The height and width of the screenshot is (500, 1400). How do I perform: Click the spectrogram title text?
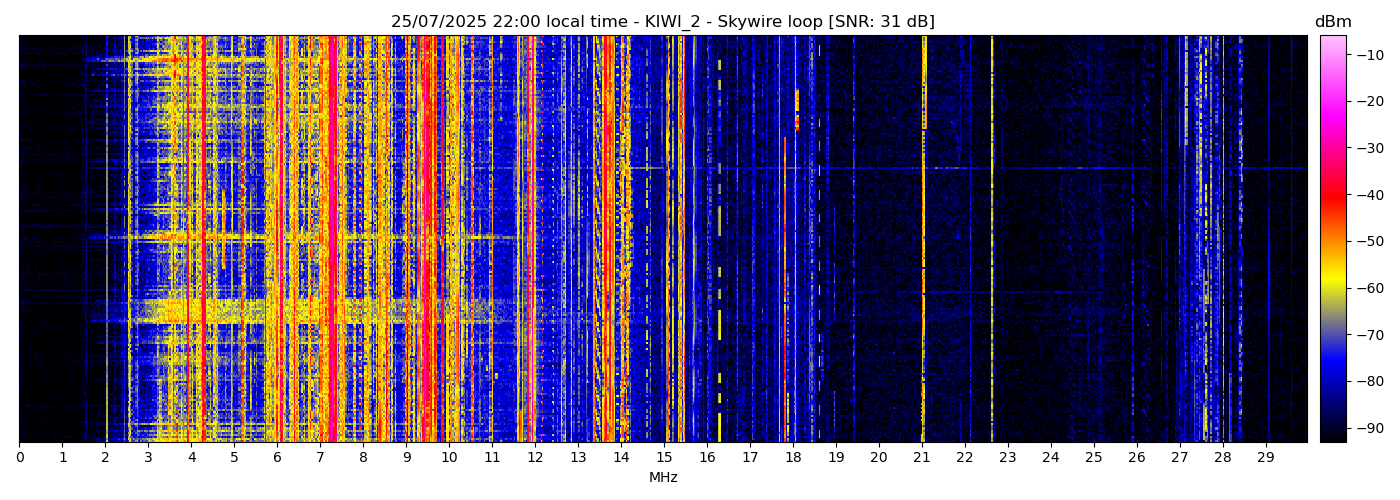[662, 22]
